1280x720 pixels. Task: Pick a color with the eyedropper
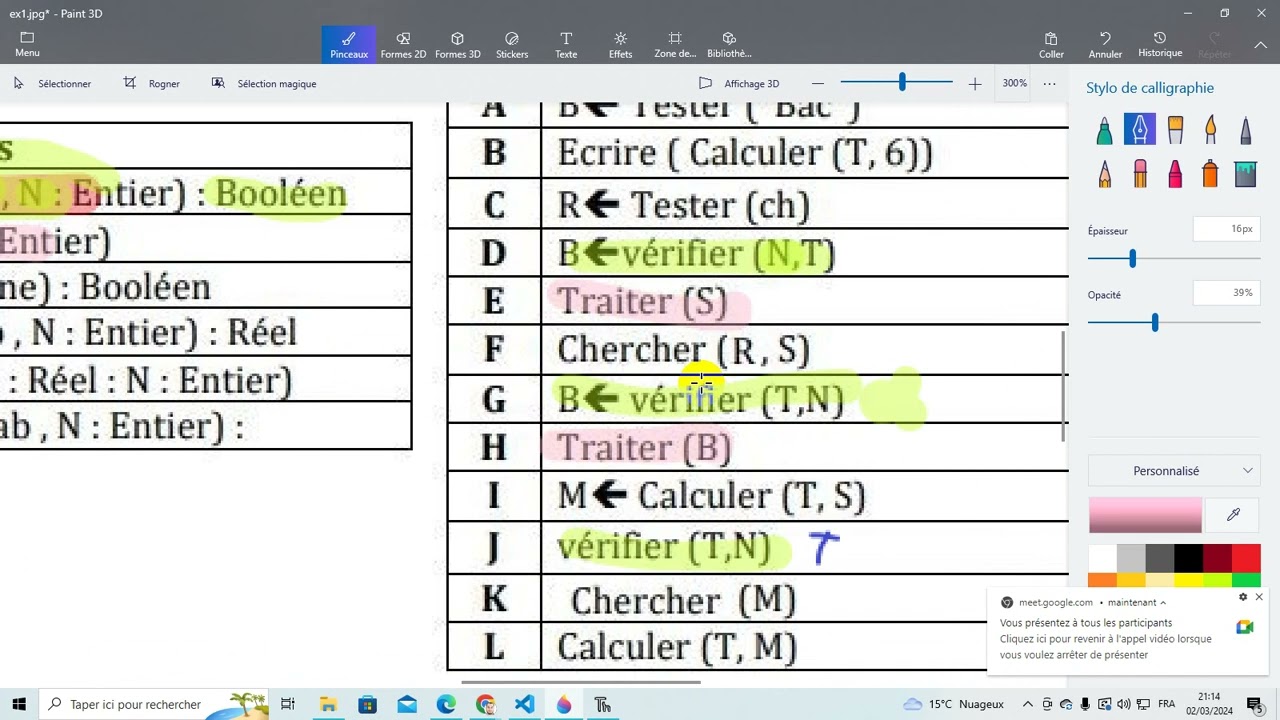[x=1233, y=515]
